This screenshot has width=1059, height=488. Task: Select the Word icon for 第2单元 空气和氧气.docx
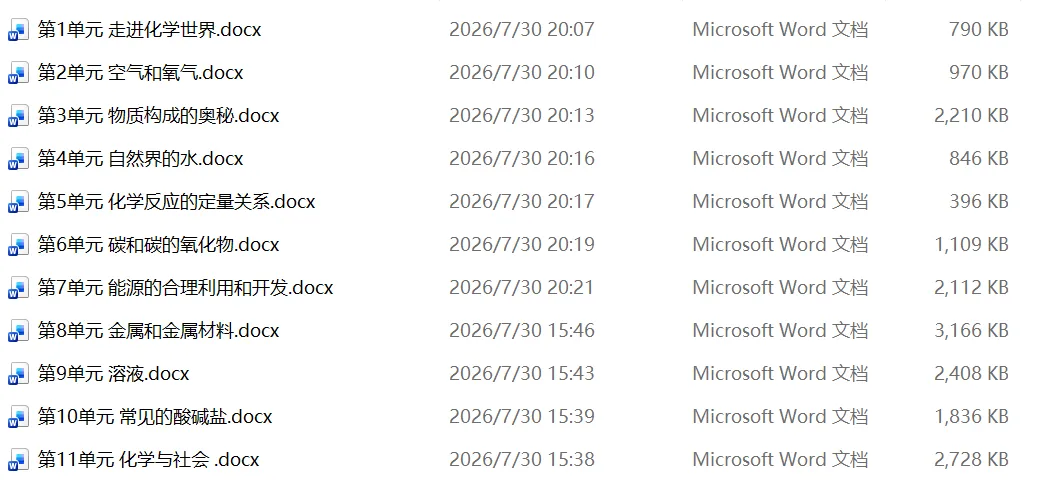pyautogui.click(x=18, y=74)
